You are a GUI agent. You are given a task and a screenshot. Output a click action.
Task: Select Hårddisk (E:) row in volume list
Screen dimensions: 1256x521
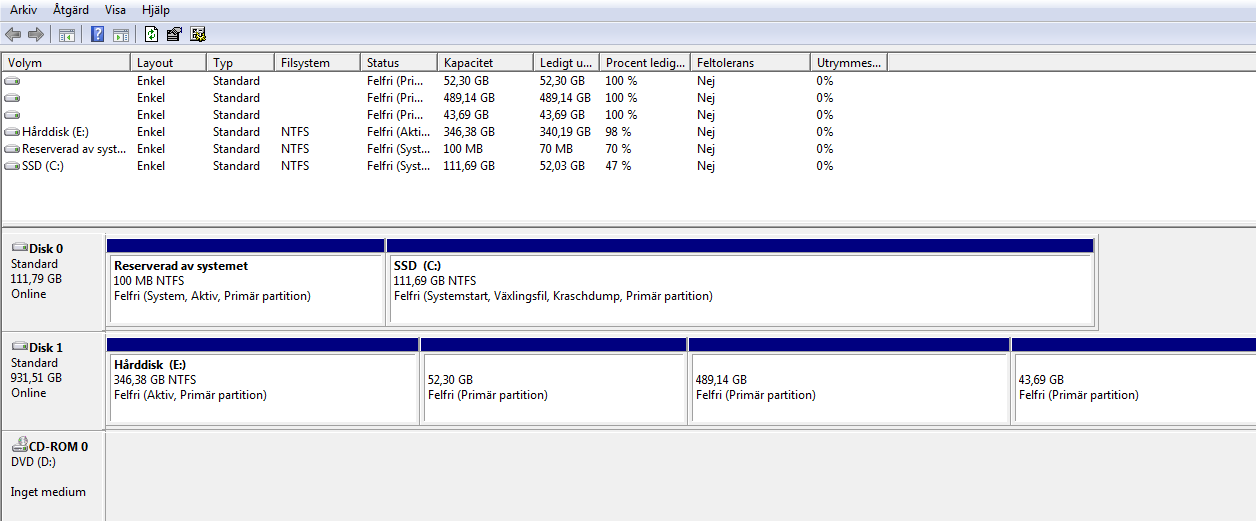(445, 132)
